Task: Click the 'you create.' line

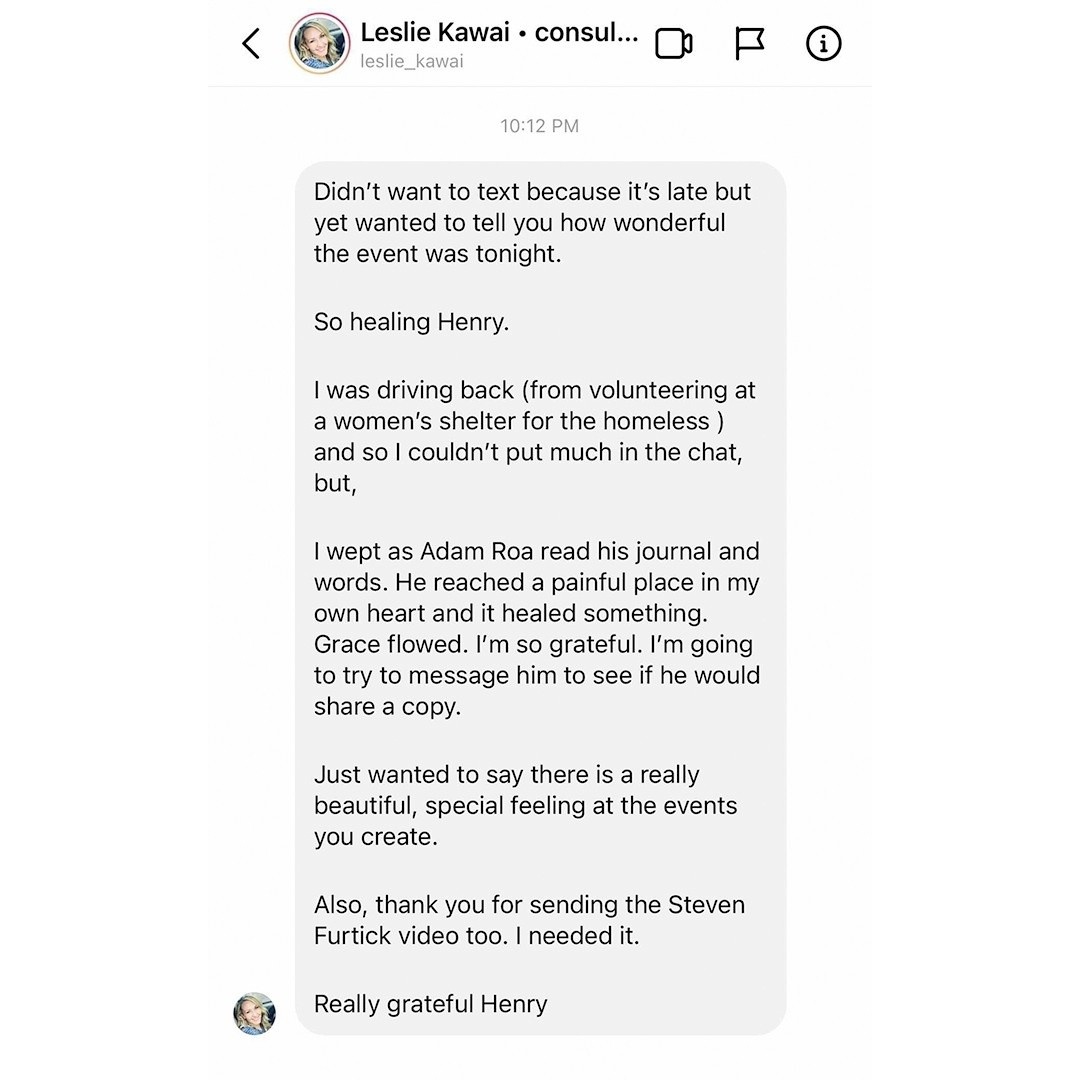Action: (375, 837)
